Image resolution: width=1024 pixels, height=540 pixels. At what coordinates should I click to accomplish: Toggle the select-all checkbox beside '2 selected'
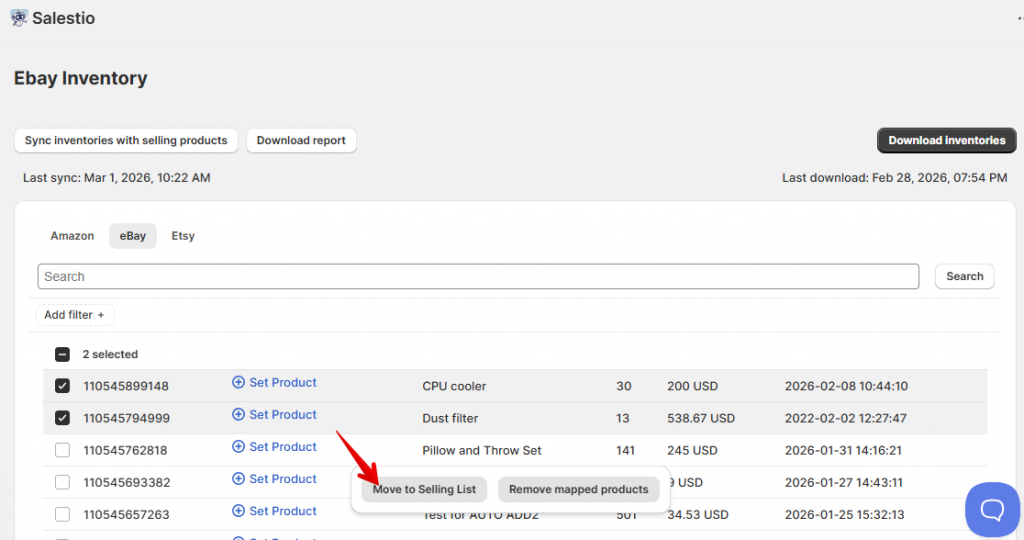62,354
